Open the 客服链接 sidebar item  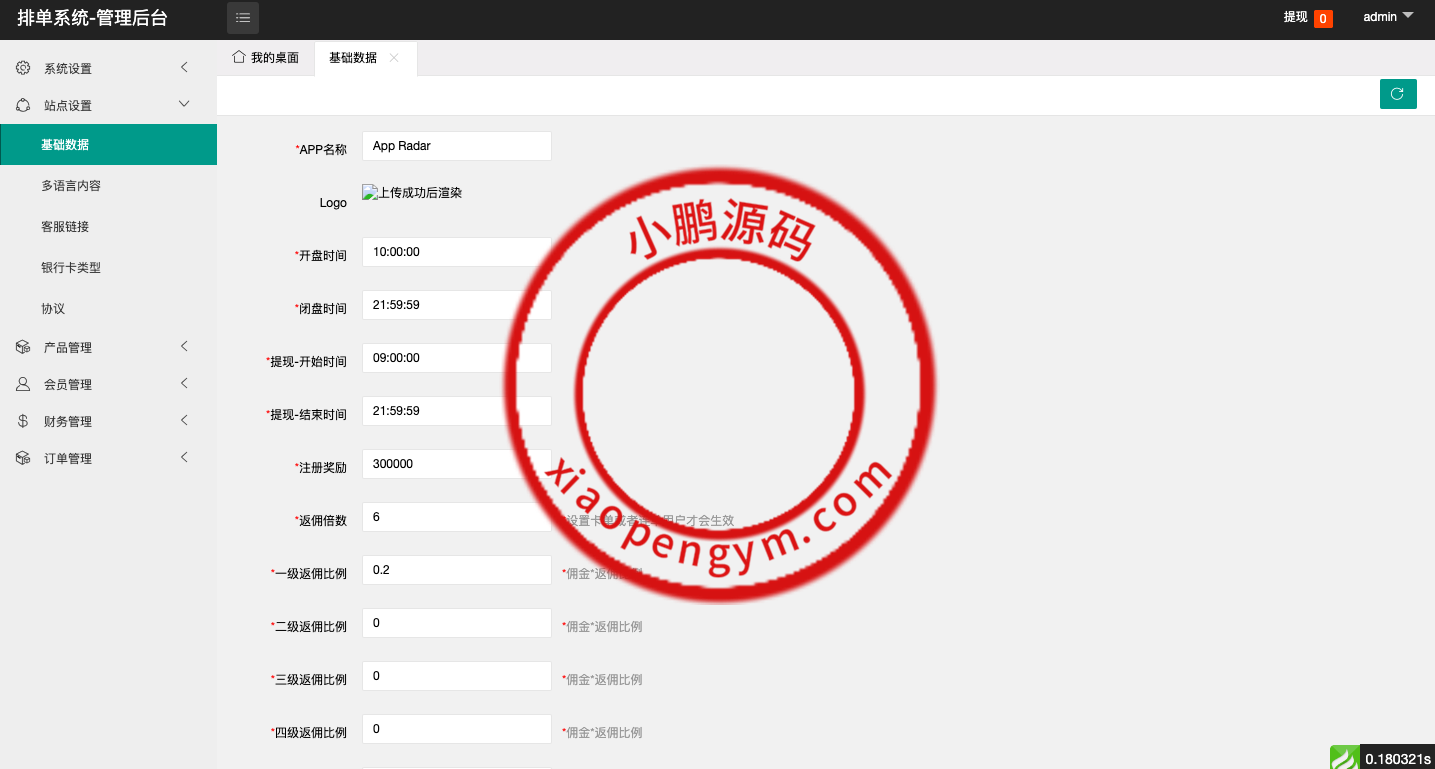[65, 227]
